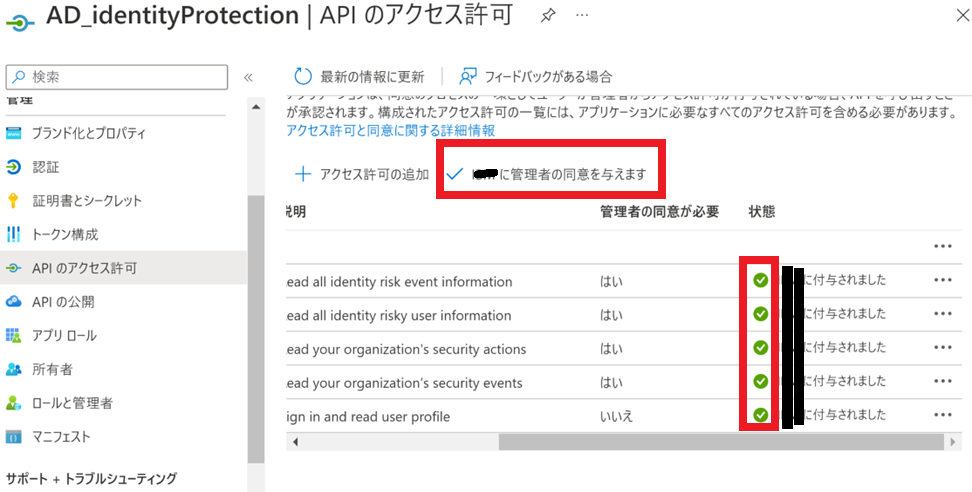Click the アクセス許可の追加 label

pyautogui.click(x=374, y=174)
